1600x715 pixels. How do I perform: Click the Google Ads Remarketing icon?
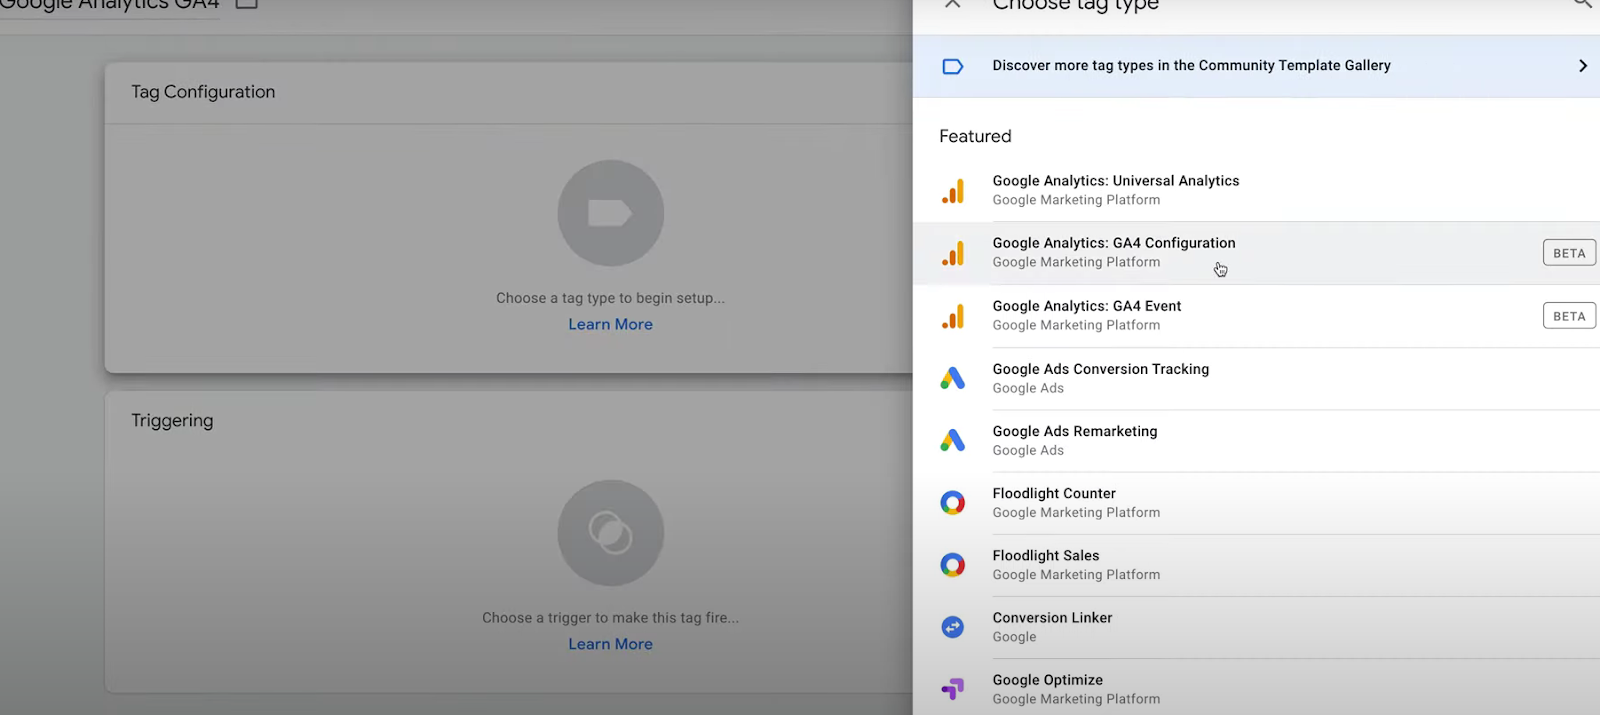tap(953, 440)
